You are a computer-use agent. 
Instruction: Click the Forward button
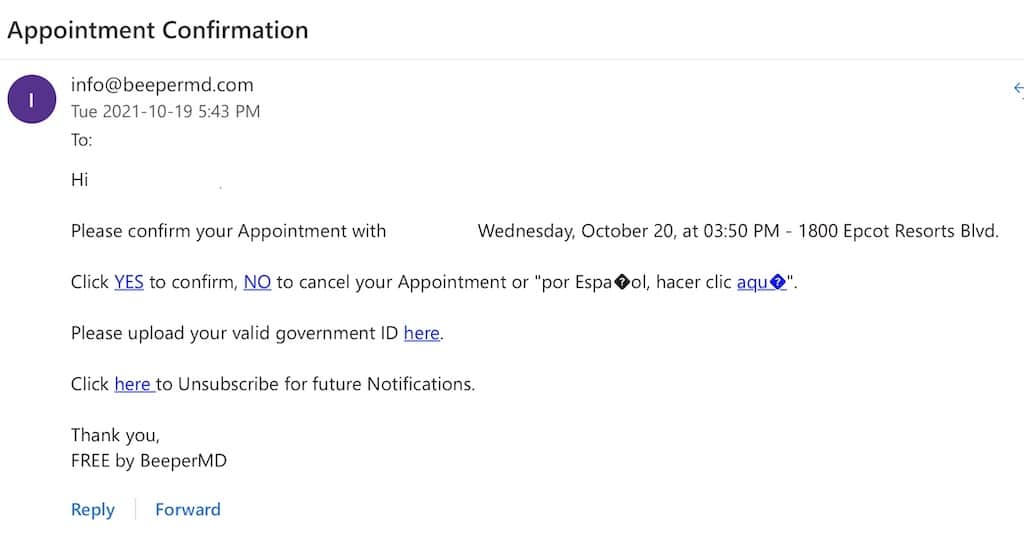[188, 509]
